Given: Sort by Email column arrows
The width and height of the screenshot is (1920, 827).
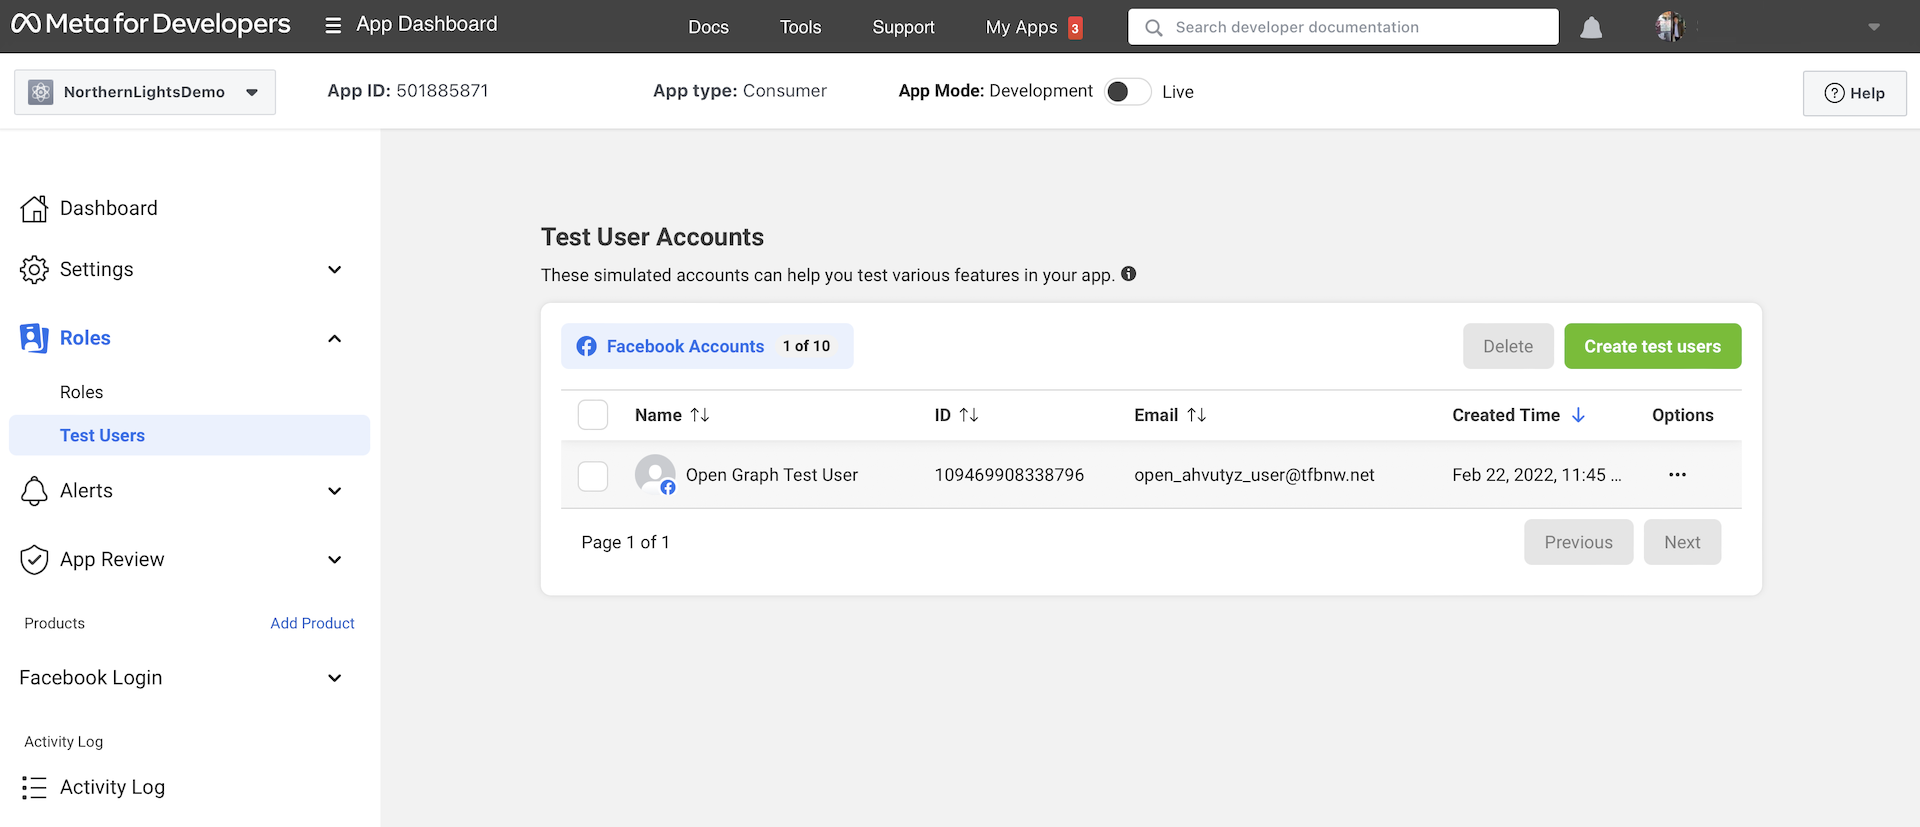Looking at the screenshot, I should [x=1197, y=415].
